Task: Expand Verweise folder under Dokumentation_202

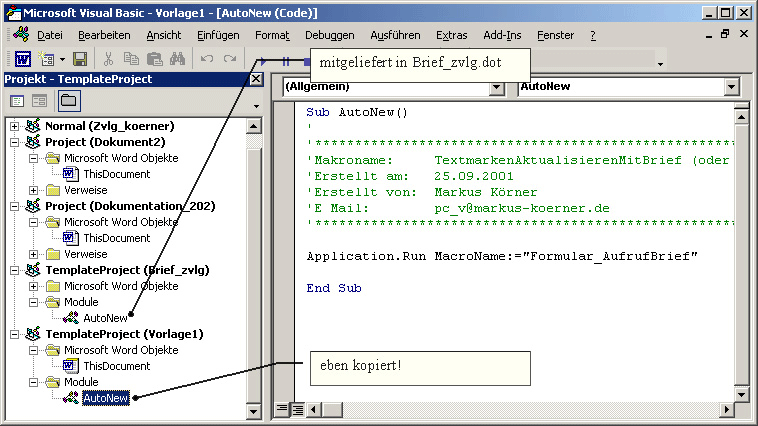Action: (x=33, y=254)
